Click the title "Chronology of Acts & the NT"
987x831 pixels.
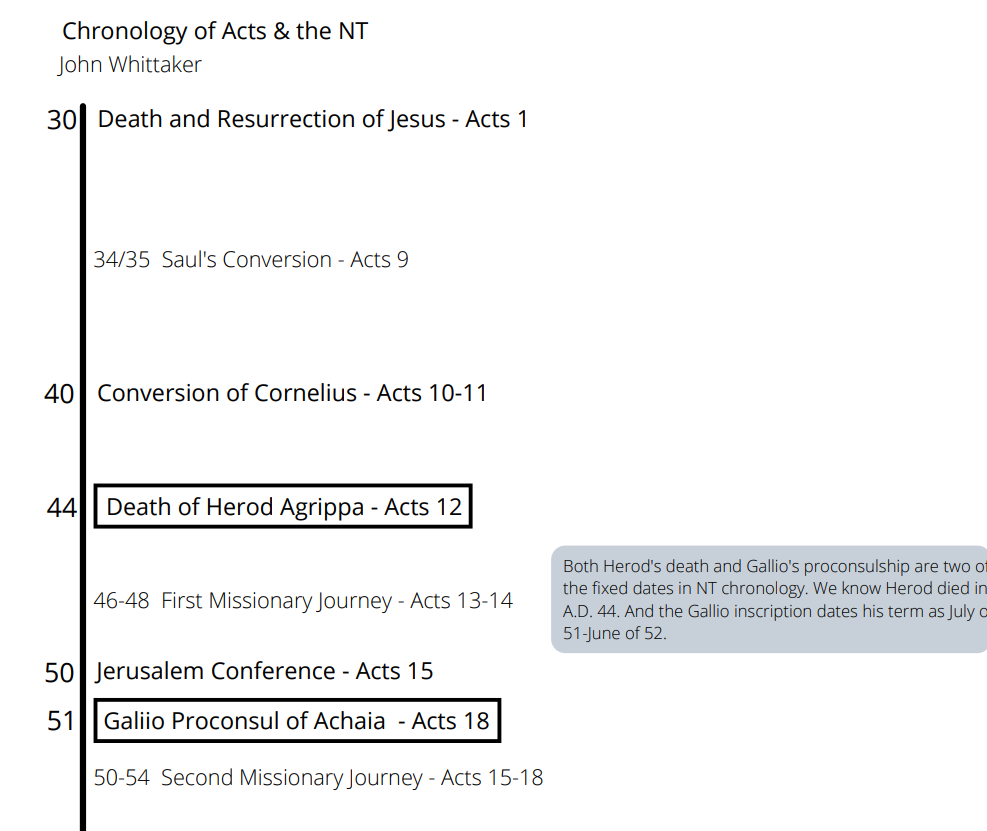coord(214,31)
